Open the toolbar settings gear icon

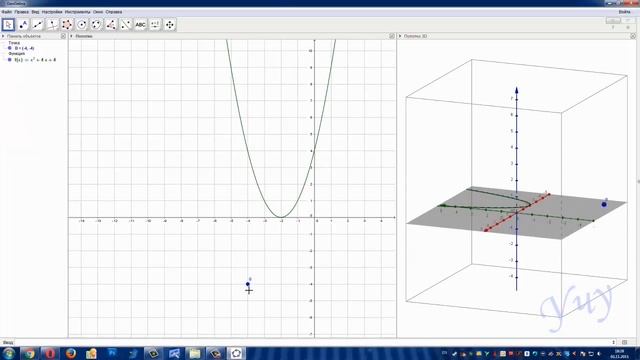[628, 27]
